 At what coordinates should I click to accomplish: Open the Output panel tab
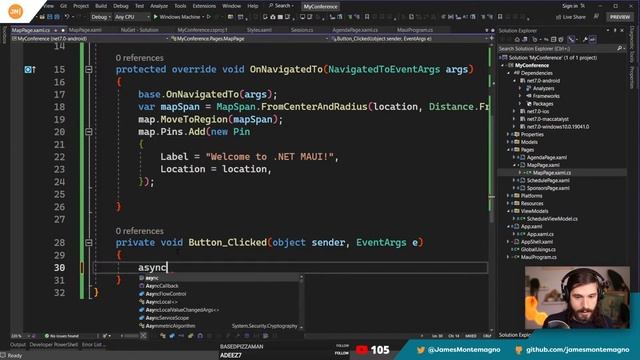18,345
